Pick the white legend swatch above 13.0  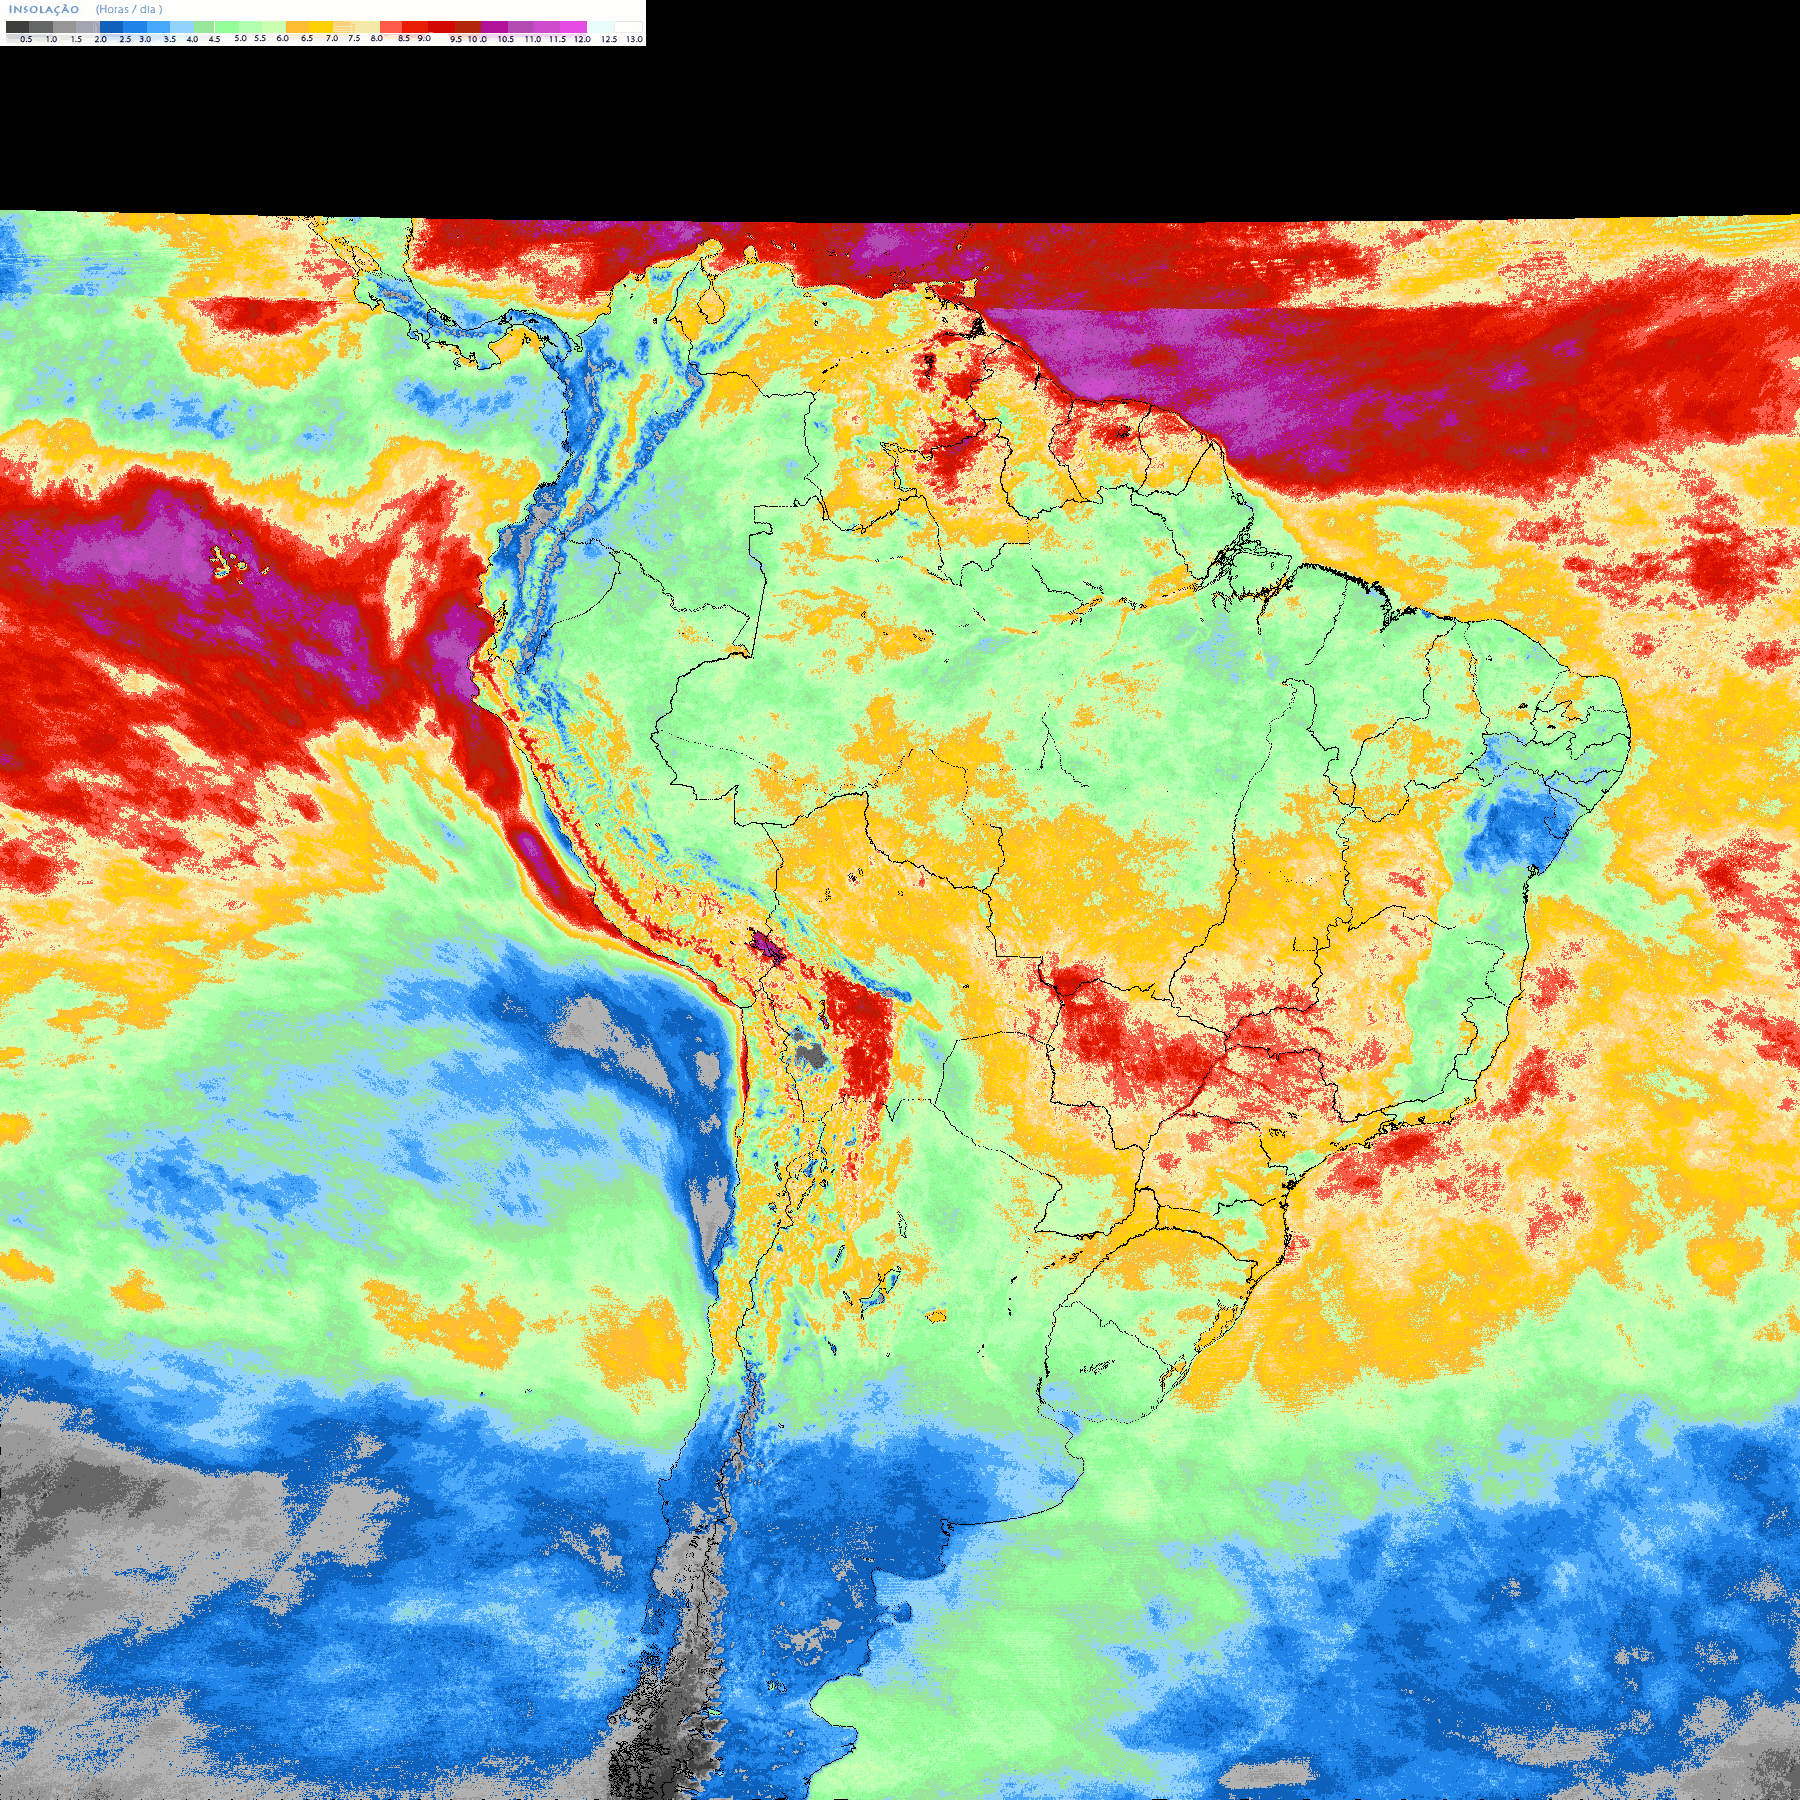pyautogui.click(x=628, y=27)
